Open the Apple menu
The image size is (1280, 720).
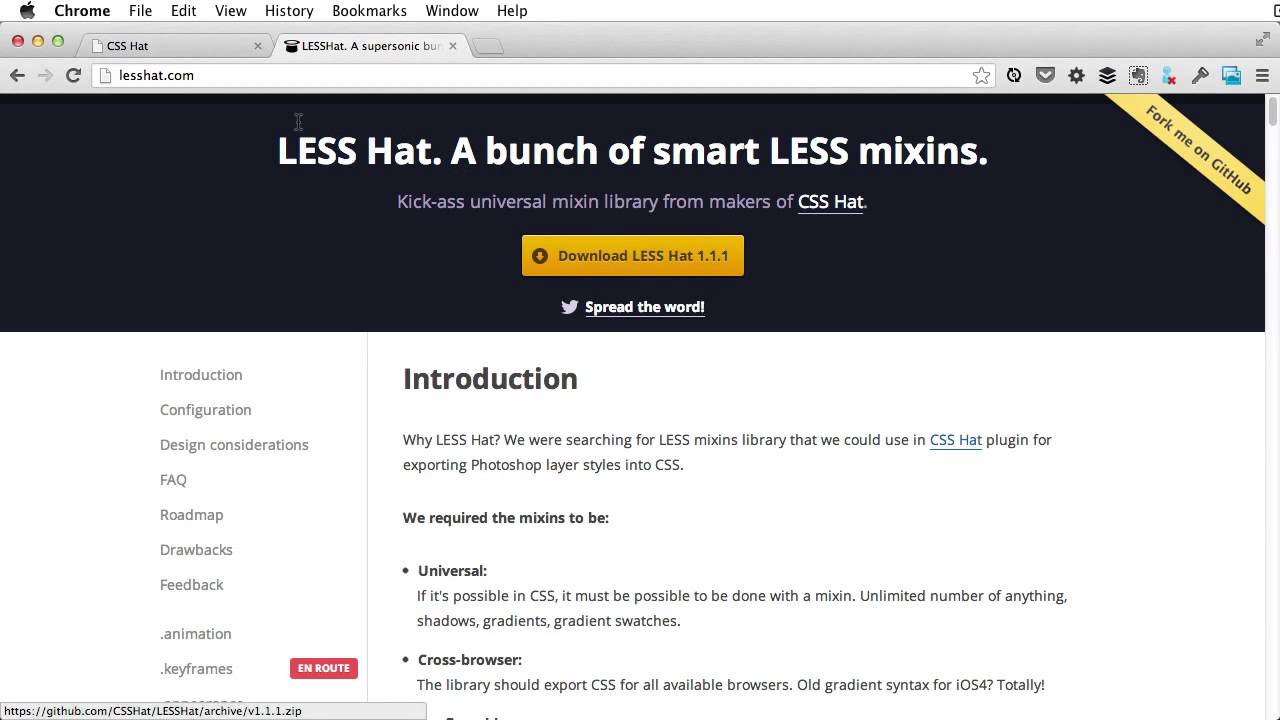point(27,11)
